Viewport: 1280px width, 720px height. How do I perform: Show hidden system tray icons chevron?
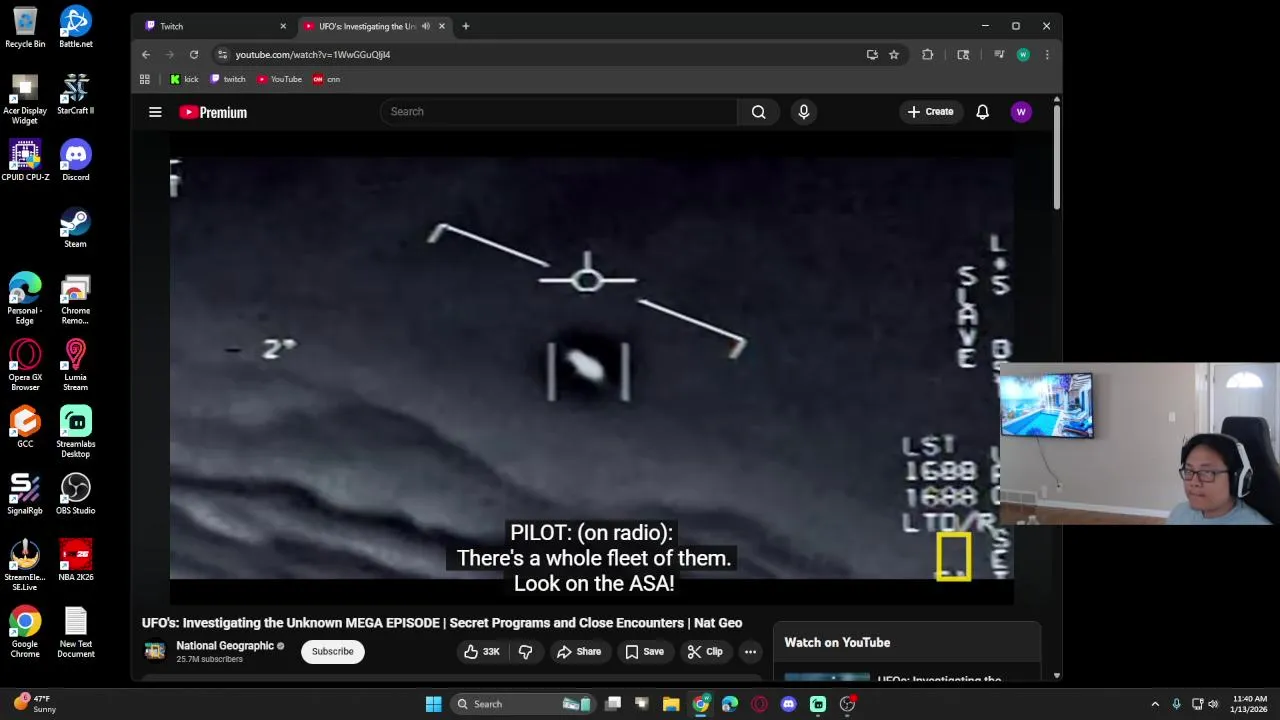tap(1155, 704)
